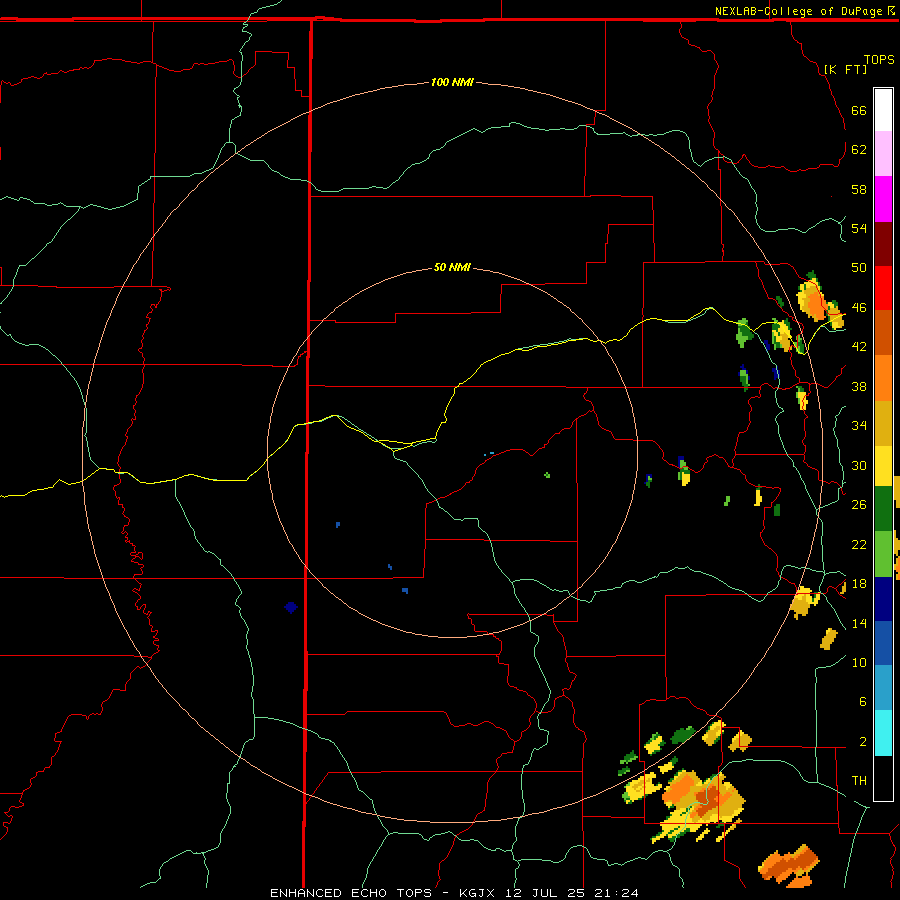The image size is (900, 900).
Task: Click the 21:24 timestamp
Action: 619,893
